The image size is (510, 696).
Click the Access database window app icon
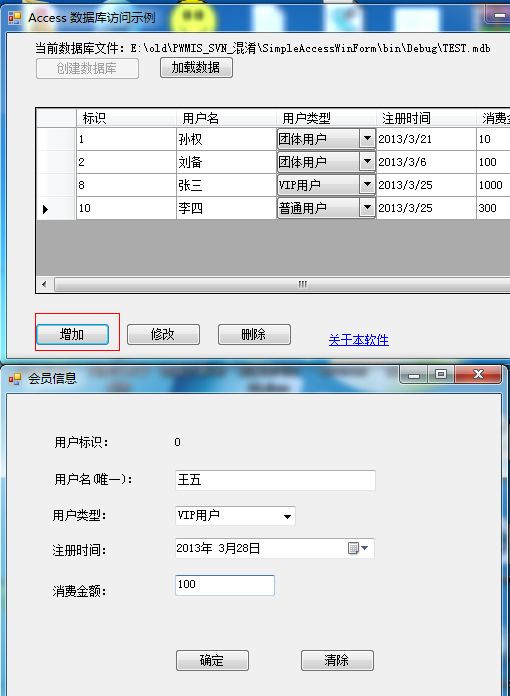[15, 18]
